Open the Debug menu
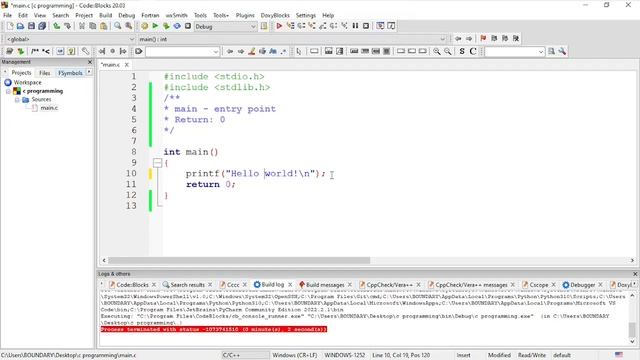 point(127,15)
